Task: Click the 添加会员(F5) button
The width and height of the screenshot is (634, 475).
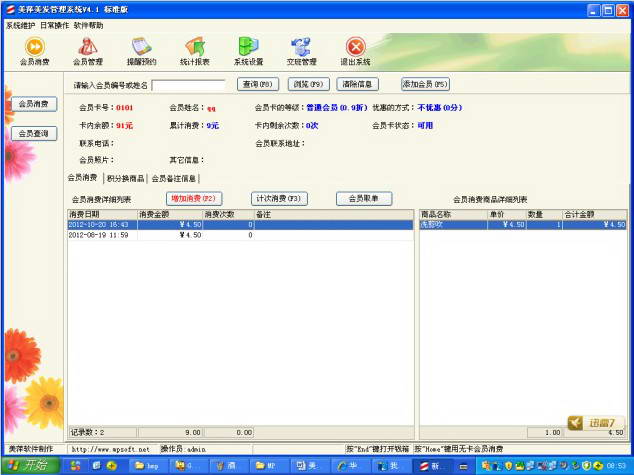Action: (425, 84)
